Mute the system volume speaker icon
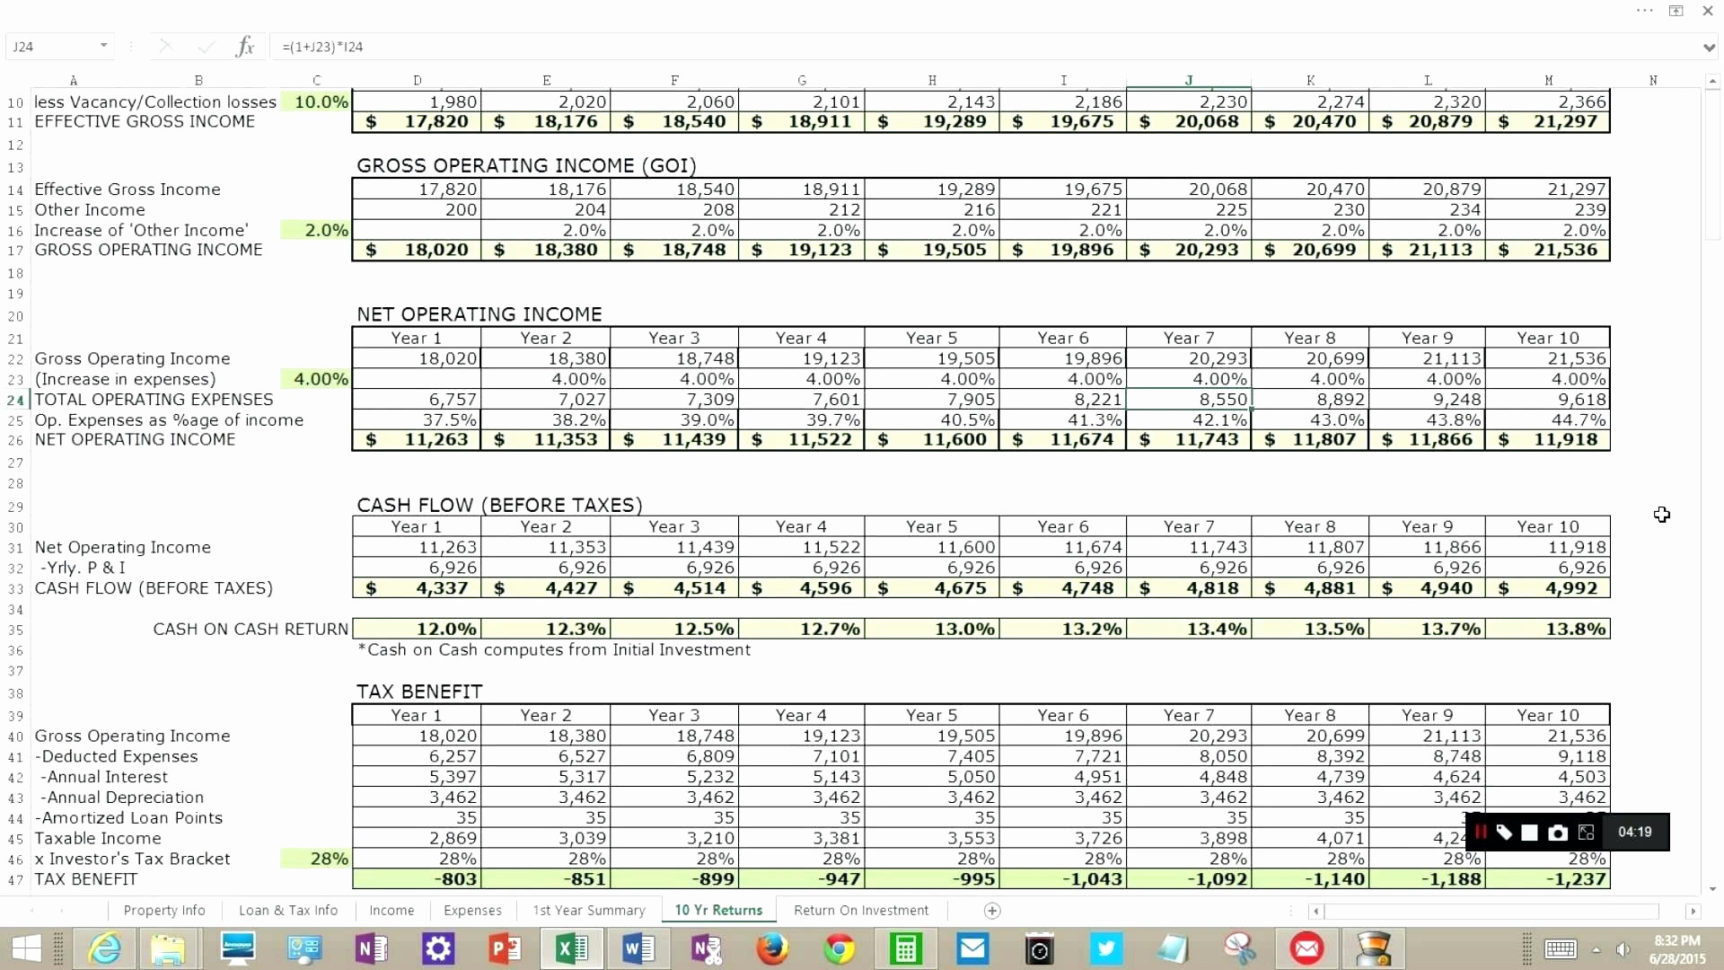 pyautogui.click(x=1624, y=948)
